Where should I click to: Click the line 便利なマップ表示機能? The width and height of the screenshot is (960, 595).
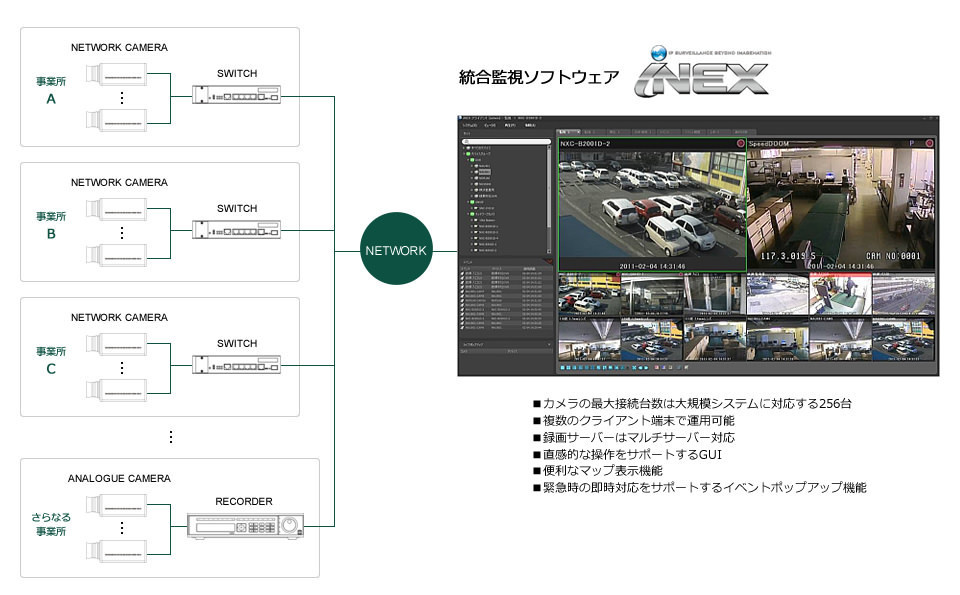(x=598, y=471)
